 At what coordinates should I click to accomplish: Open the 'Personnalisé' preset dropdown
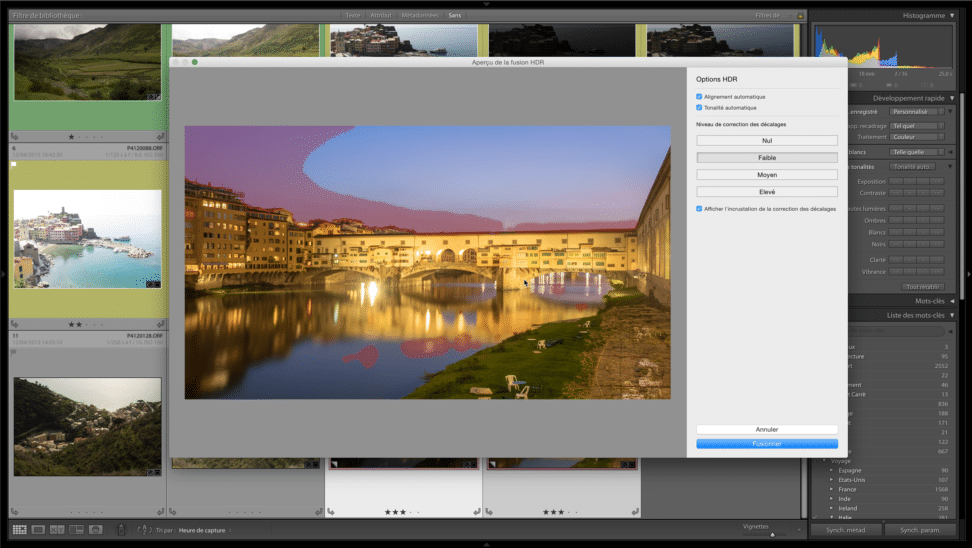tap(917, 112)
